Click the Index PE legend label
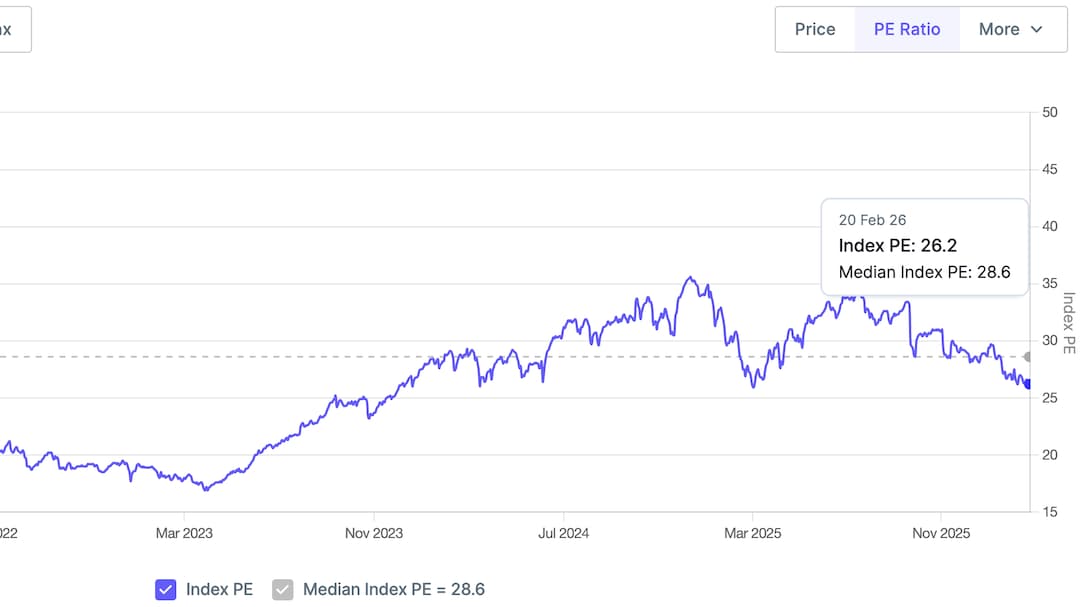Viewport: 1080px width, 607px height. click(219, 589)
